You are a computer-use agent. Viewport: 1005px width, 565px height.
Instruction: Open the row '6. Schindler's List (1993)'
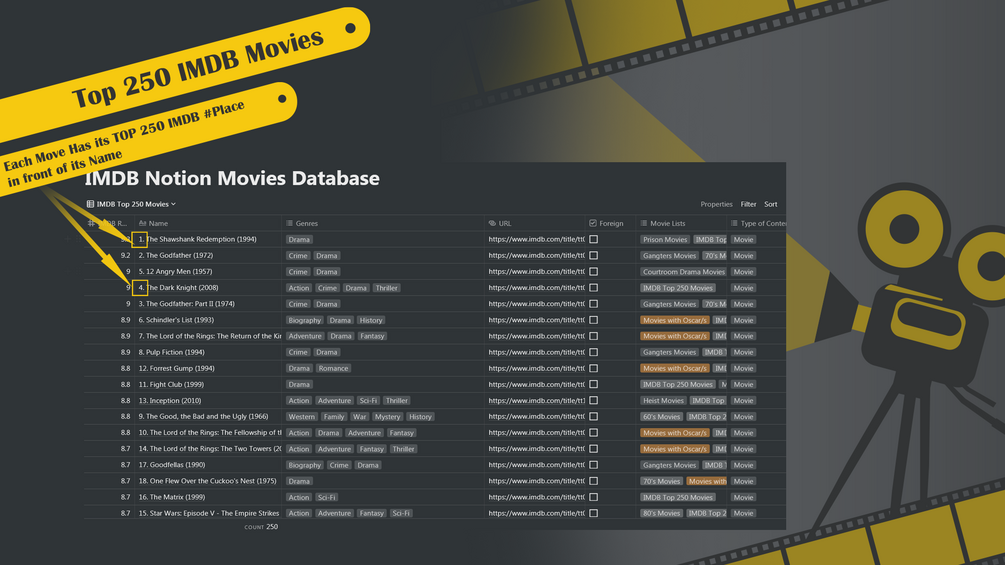coord(176,320)
